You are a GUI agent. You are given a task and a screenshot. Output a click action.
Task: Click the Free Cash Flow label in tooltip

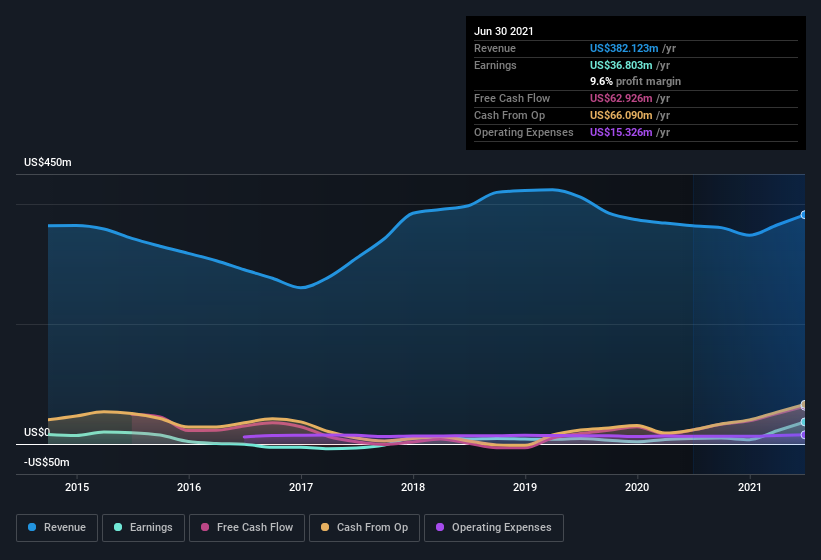[x=512, y=98]
